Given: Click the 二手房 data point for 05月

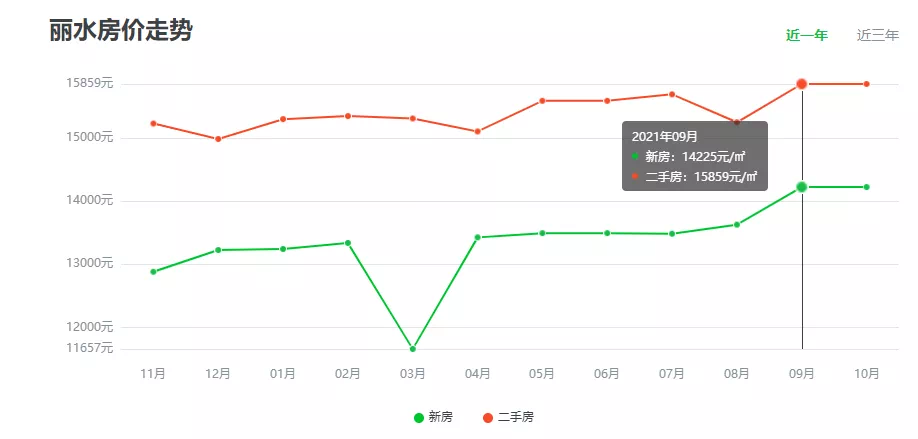Looking at the screenshot, I should pos(542,101).
